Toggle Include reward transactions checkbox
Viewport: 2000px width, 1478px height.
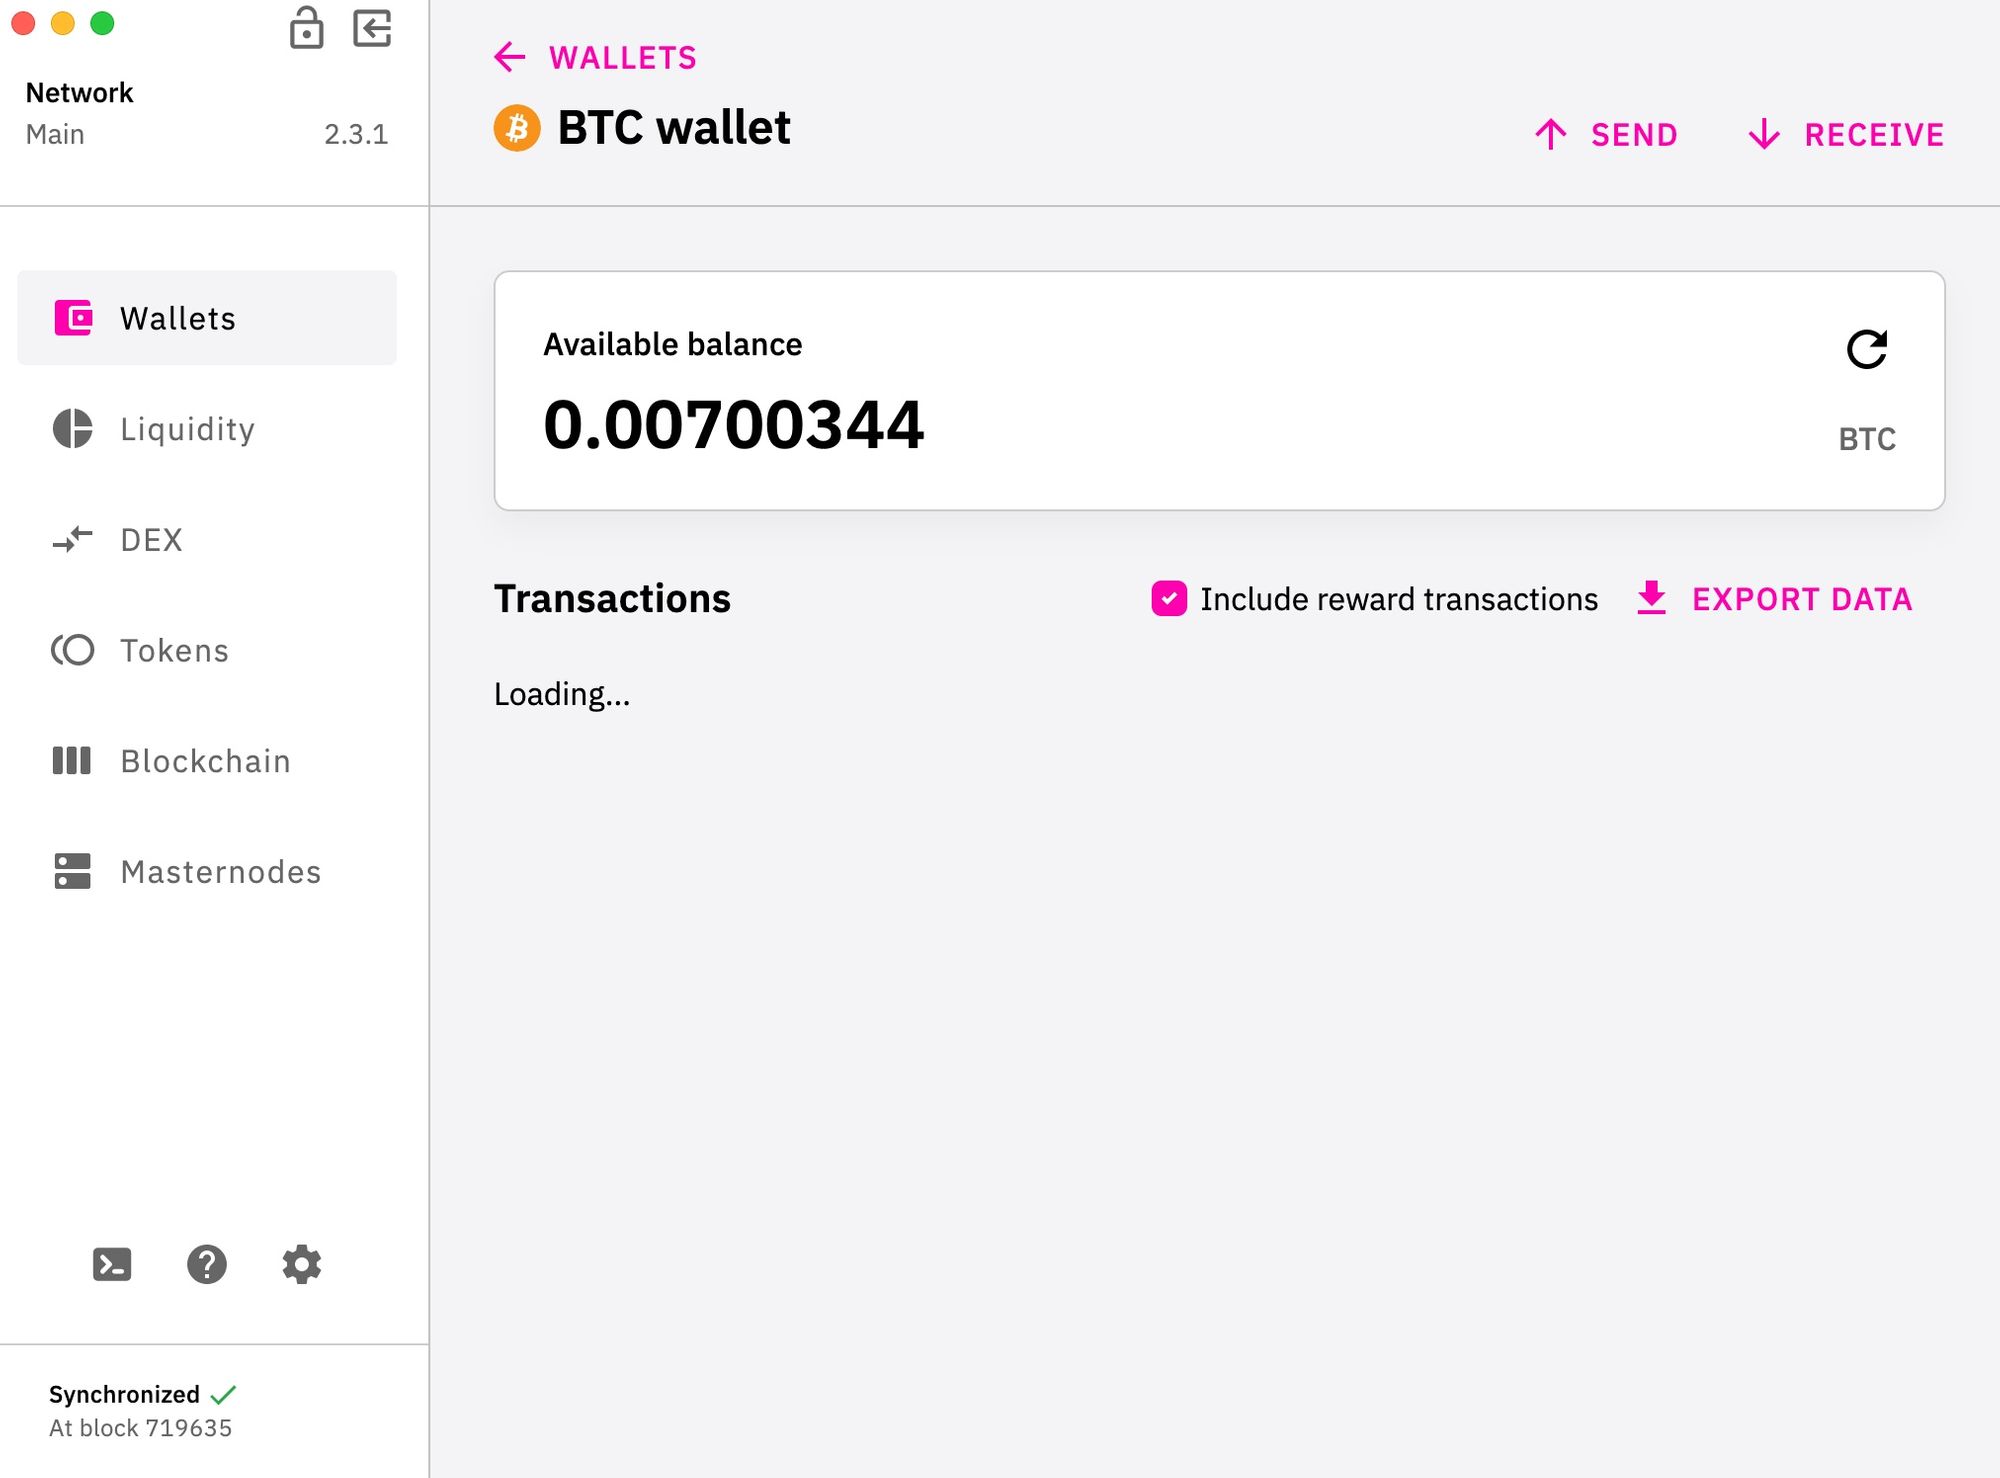[x=1169, y=598]
